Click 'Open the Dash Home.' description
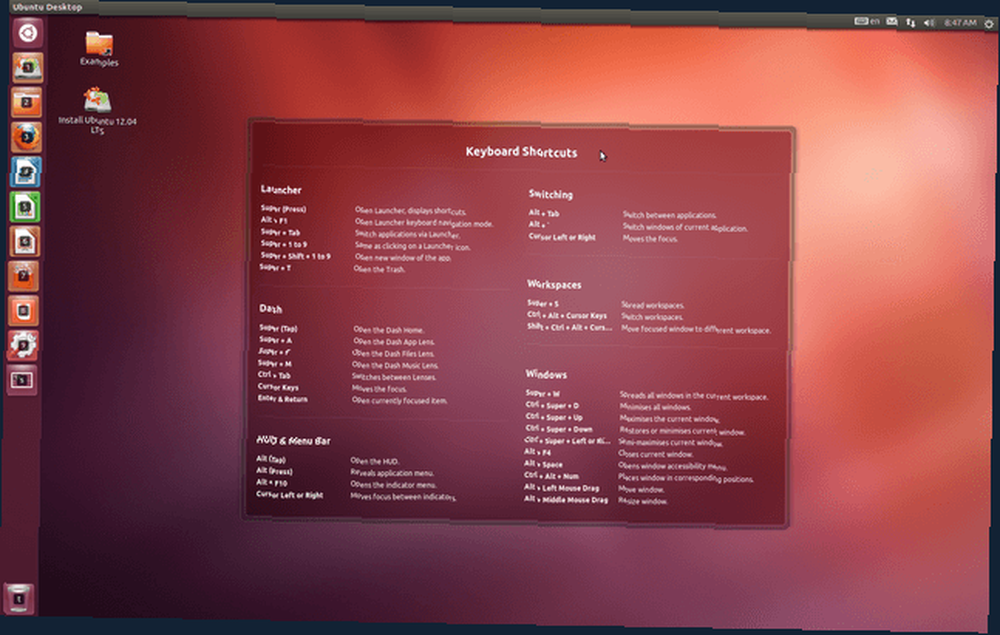 [x=389, y=330]
